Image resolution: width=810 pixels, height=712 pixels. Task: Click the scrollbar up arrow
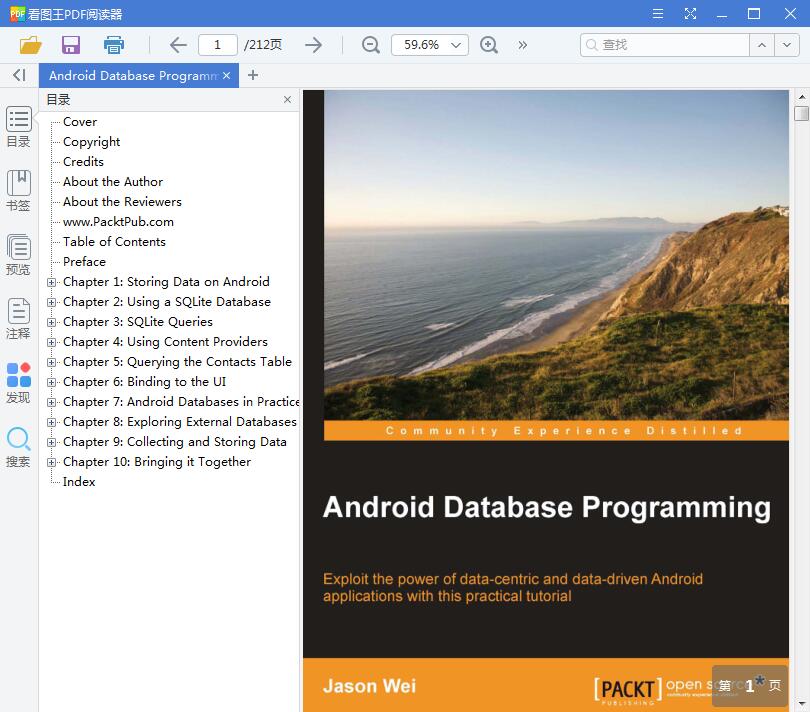coord(802,97)
